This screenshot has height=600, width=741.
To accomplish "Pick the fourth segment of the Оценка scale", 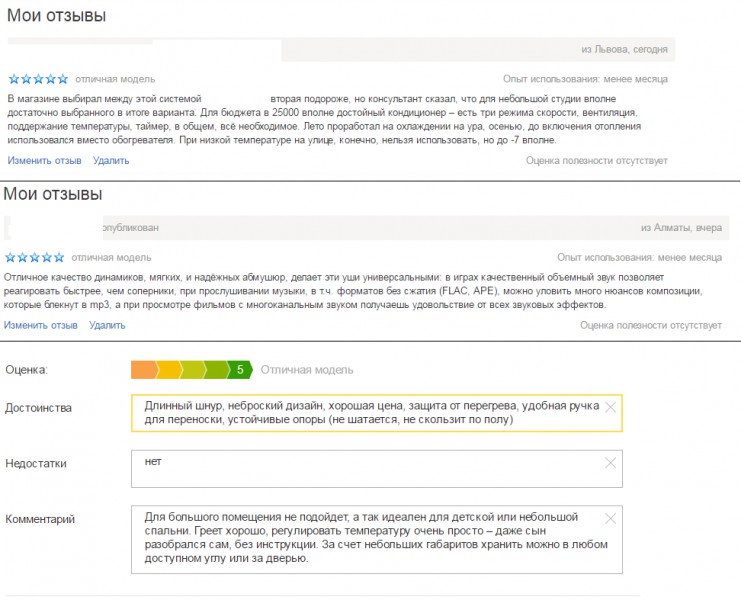I will click(x=216, y=370).
